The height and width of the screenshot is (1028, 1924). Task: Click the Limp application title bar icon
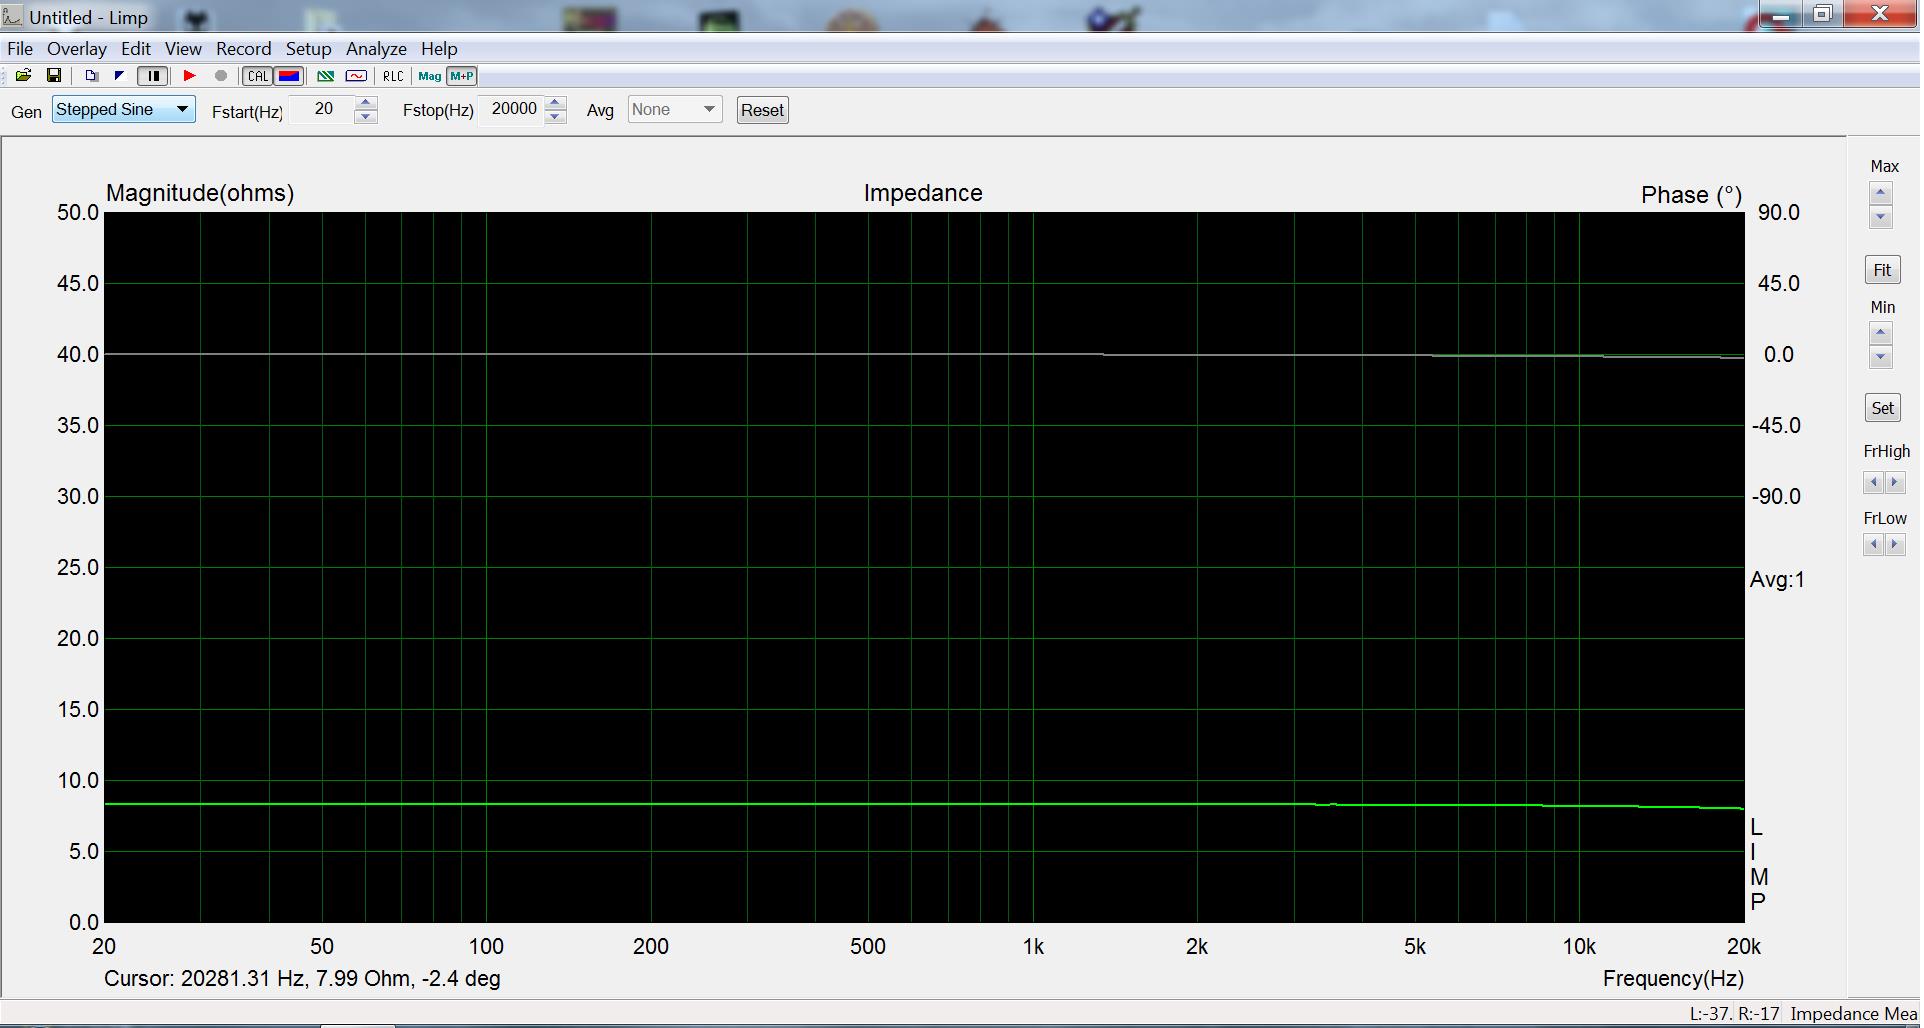point(12,16)
